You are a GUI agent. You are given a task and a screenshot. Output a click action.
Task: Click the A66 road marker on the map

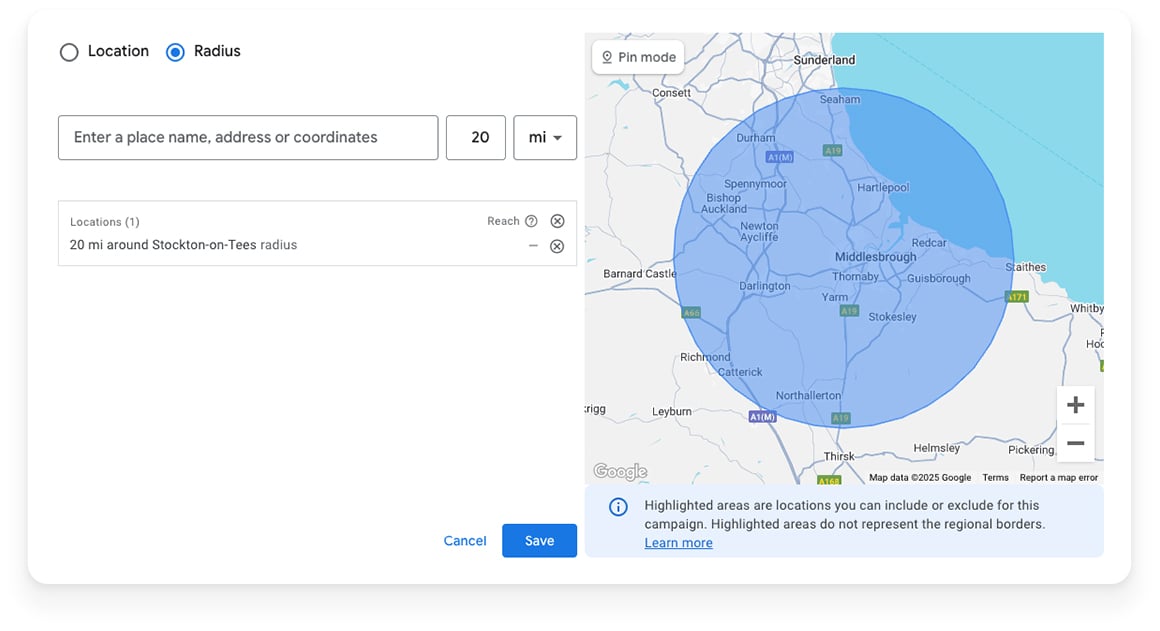[x=690, y=313]
